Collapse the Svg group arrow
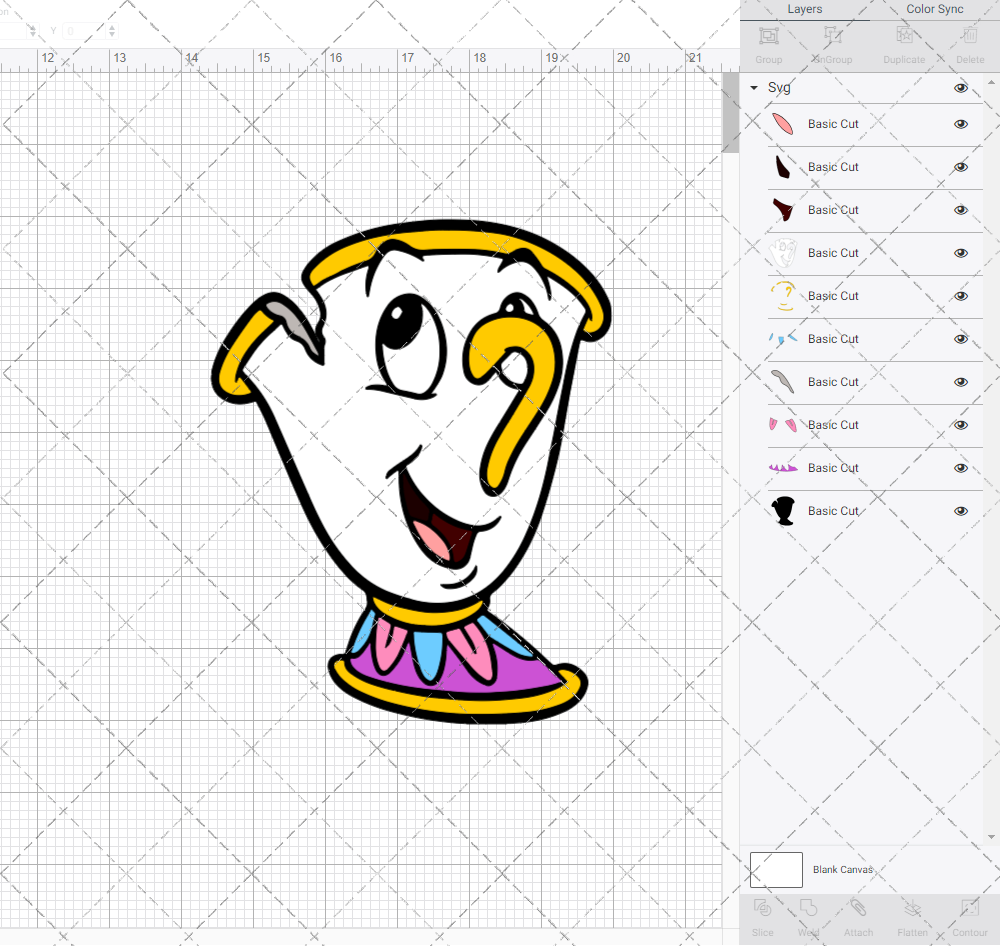 tap(754, 88)
